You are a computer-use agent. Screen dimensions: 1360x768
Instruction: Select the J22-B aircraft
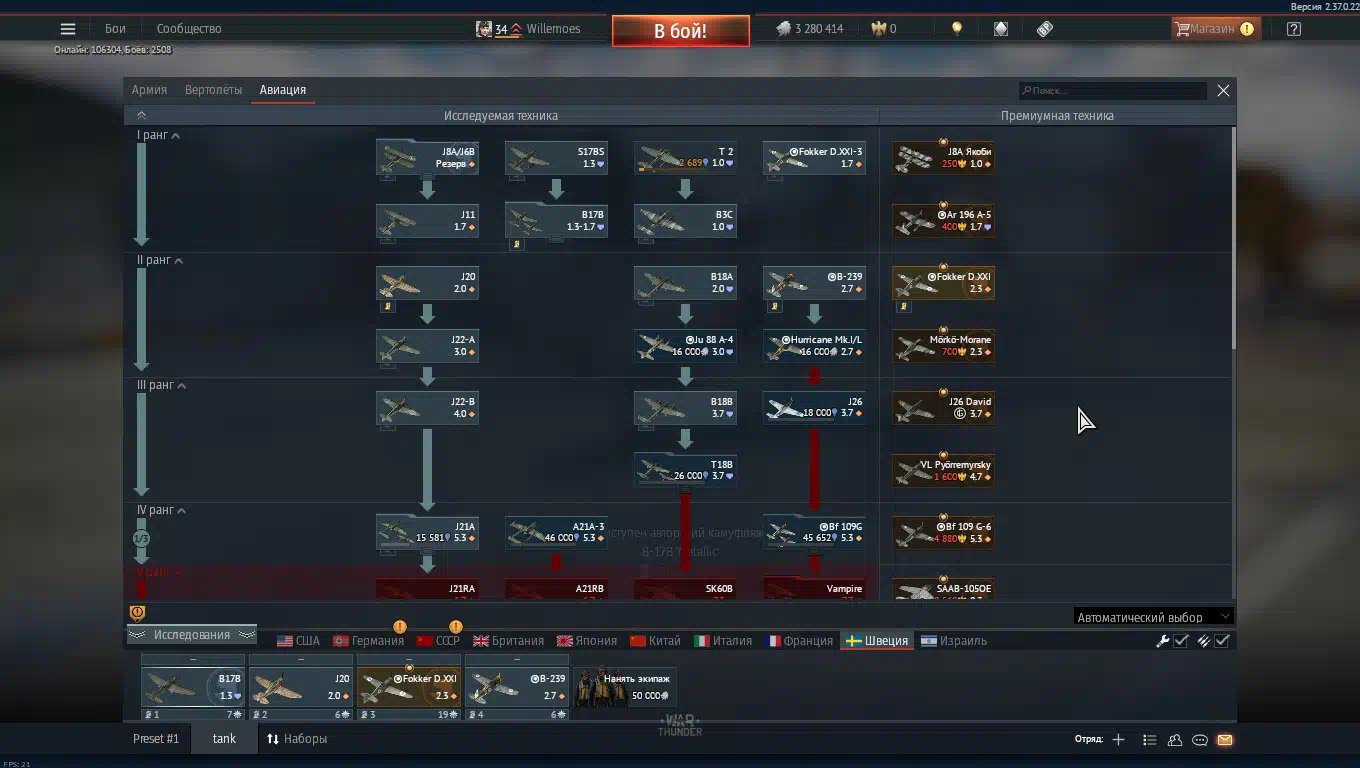tap(427, 408)
